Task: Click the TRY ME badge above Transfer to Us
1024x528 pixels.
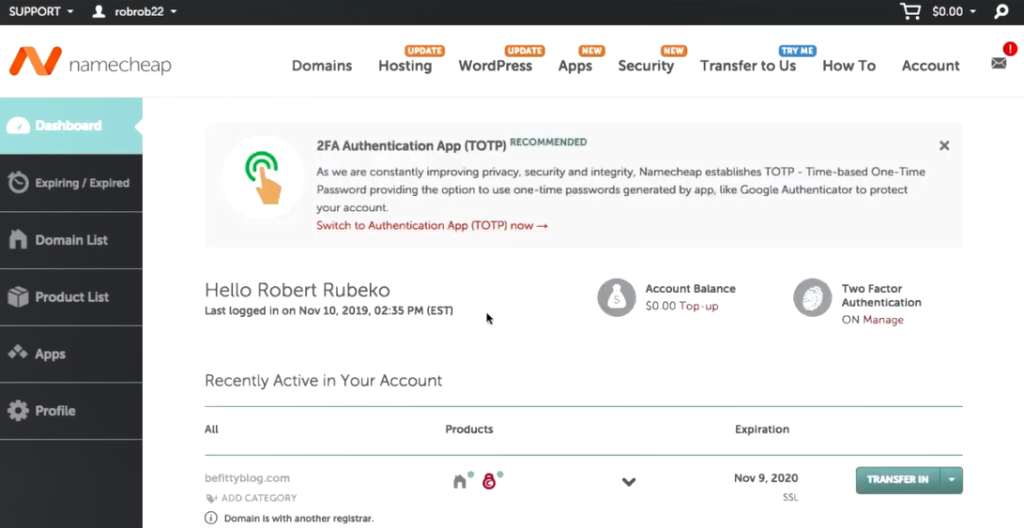Action: click(797, 50)
